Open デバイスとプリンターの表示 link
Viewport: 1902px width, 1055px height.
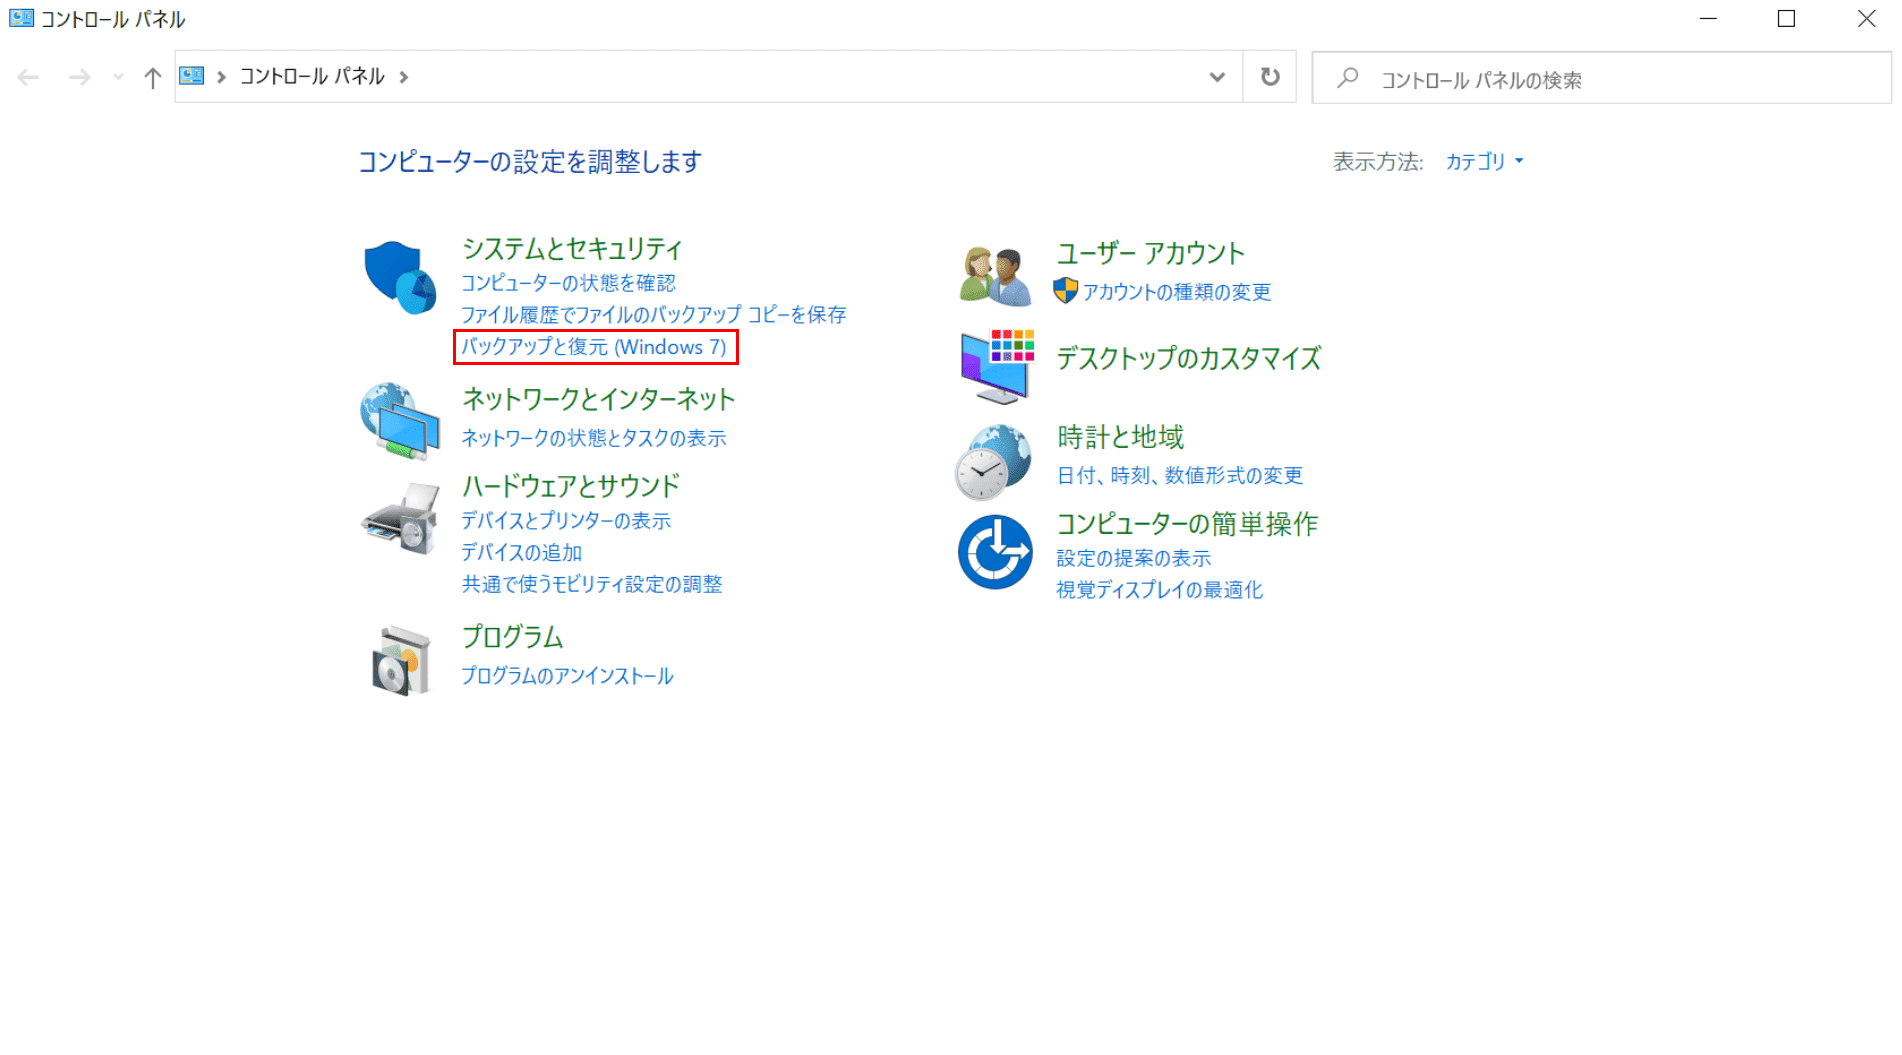(x=566, y=521)
